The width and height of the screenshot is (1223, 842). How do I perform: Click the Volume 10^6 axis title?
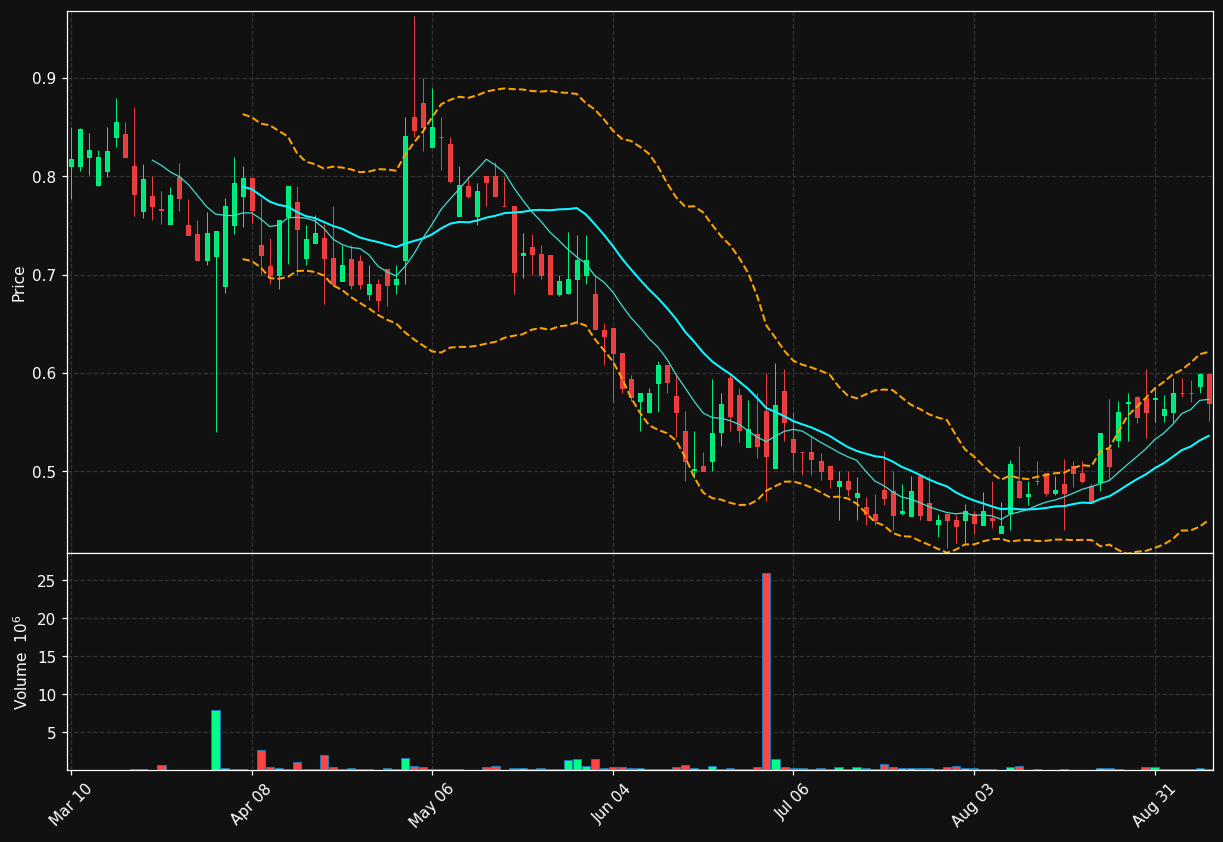(x=20, y=662)
